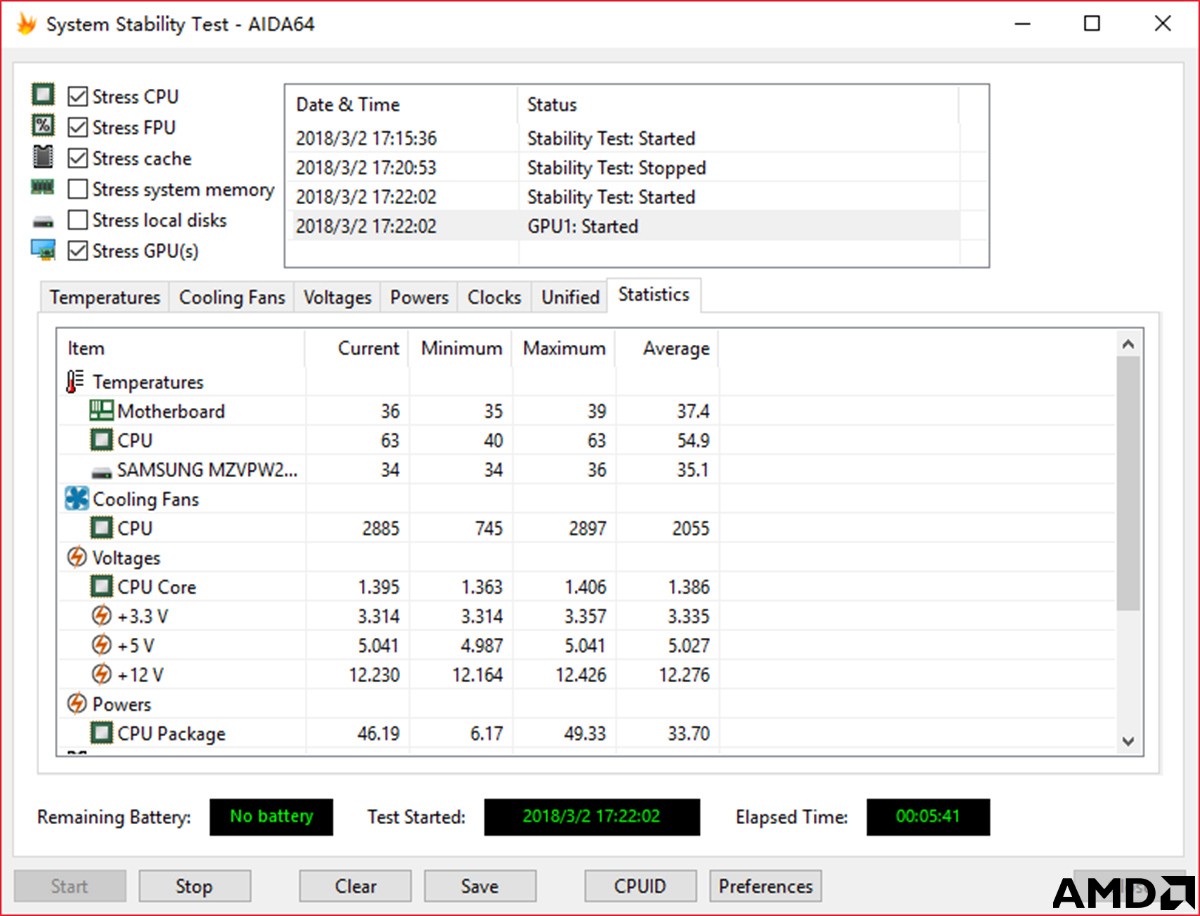
Task: Click the Item column header
Action: point(181,348)
